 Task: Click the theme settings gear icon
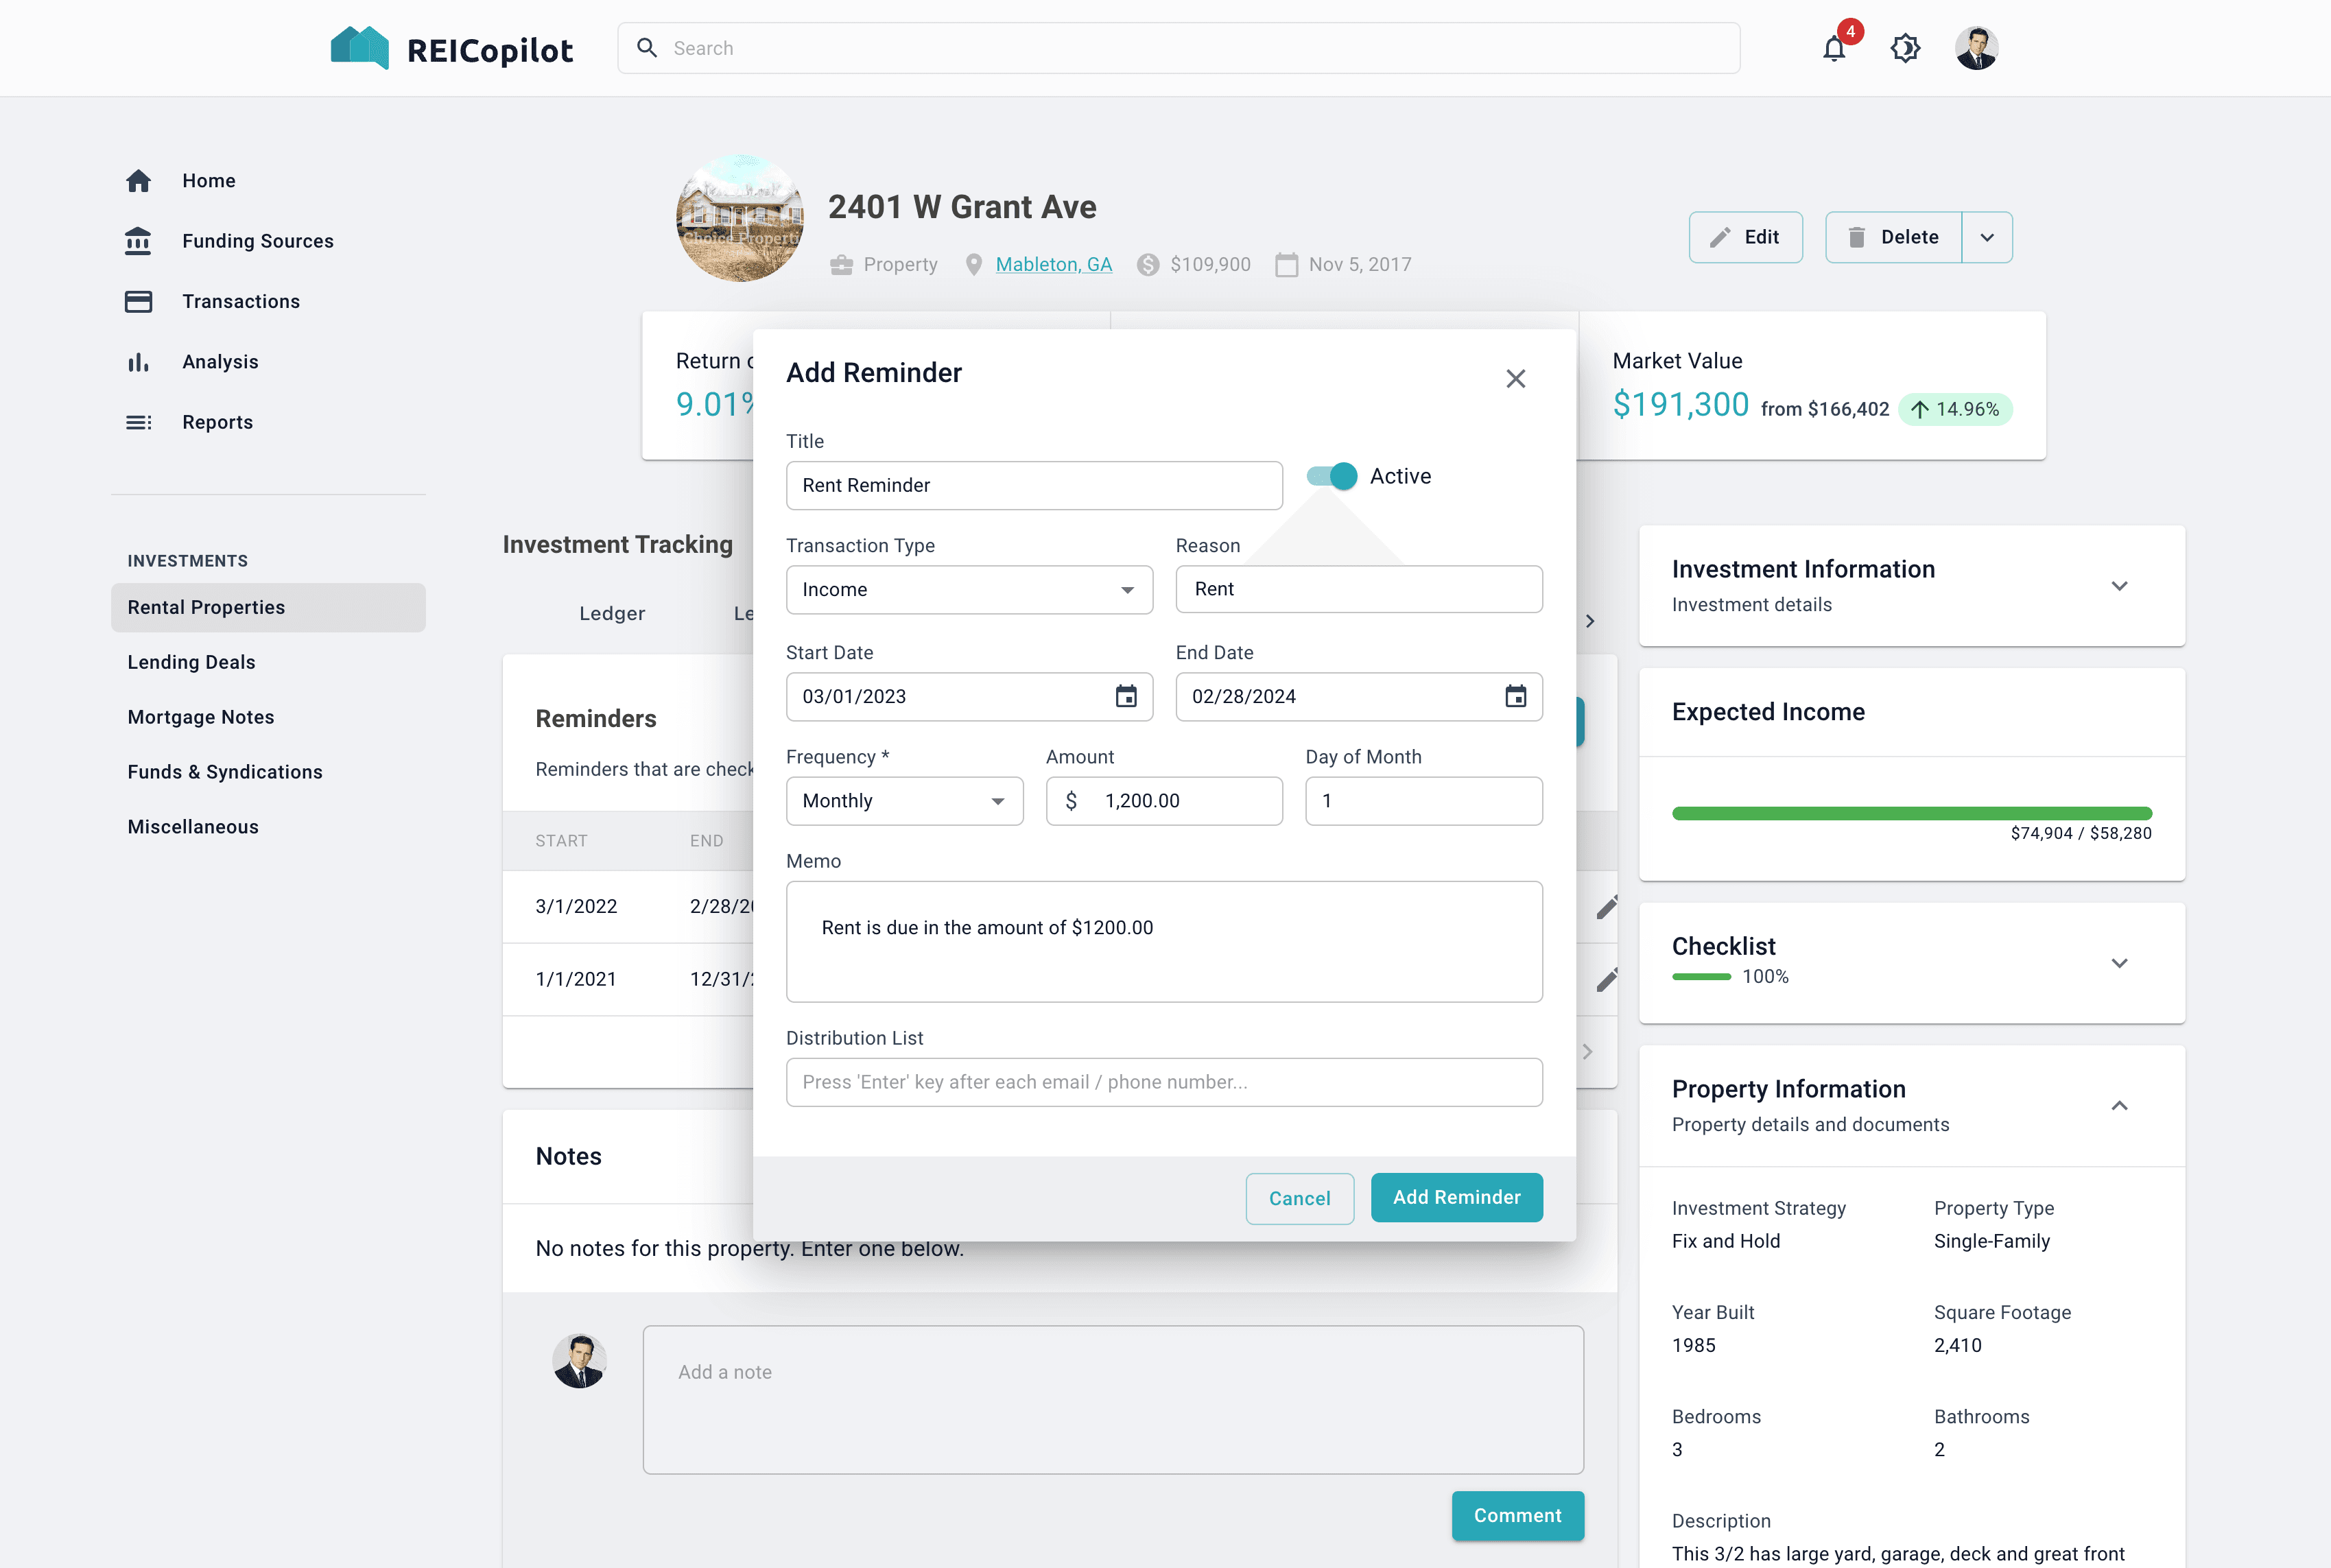tap(1905, 48)
